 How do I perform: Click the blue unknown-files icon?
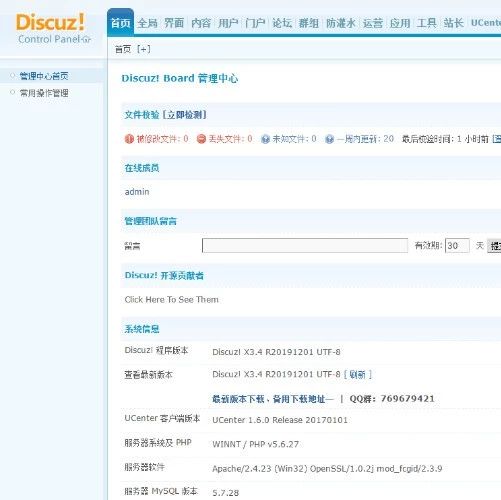click(265, 139)
